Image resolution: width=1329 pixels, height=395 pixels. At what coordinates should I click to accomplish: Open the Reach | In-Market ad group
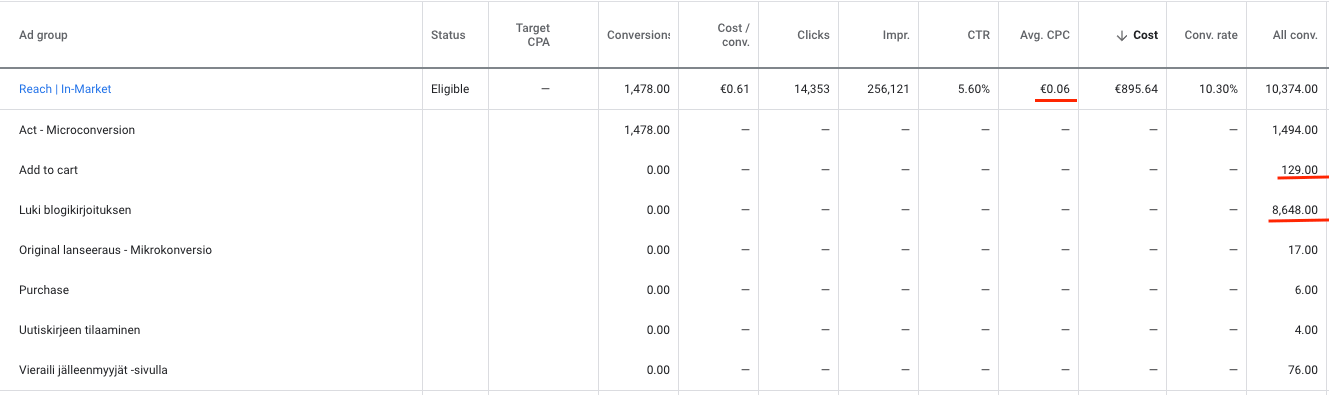pos(65,89)
